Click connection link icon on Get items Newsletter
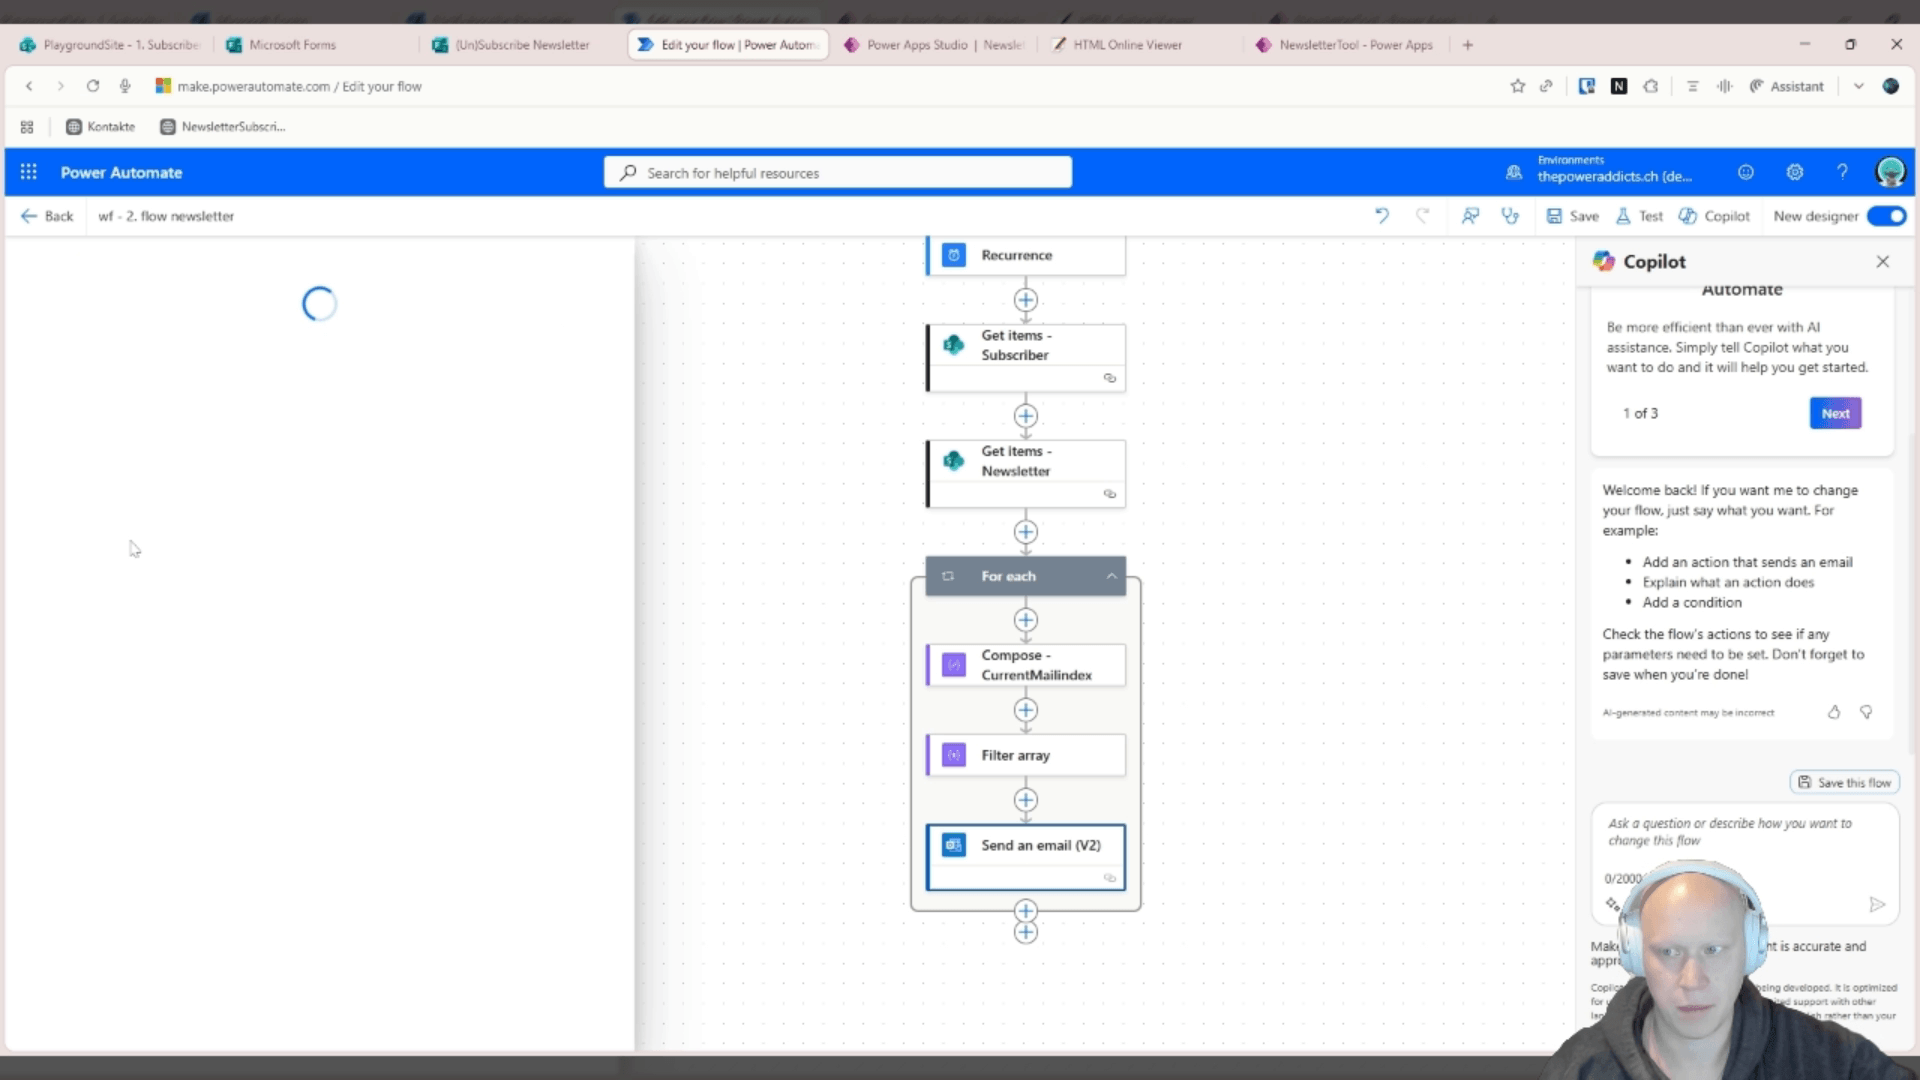This screenshot has height=1080, width=1920. (1109, 494)
